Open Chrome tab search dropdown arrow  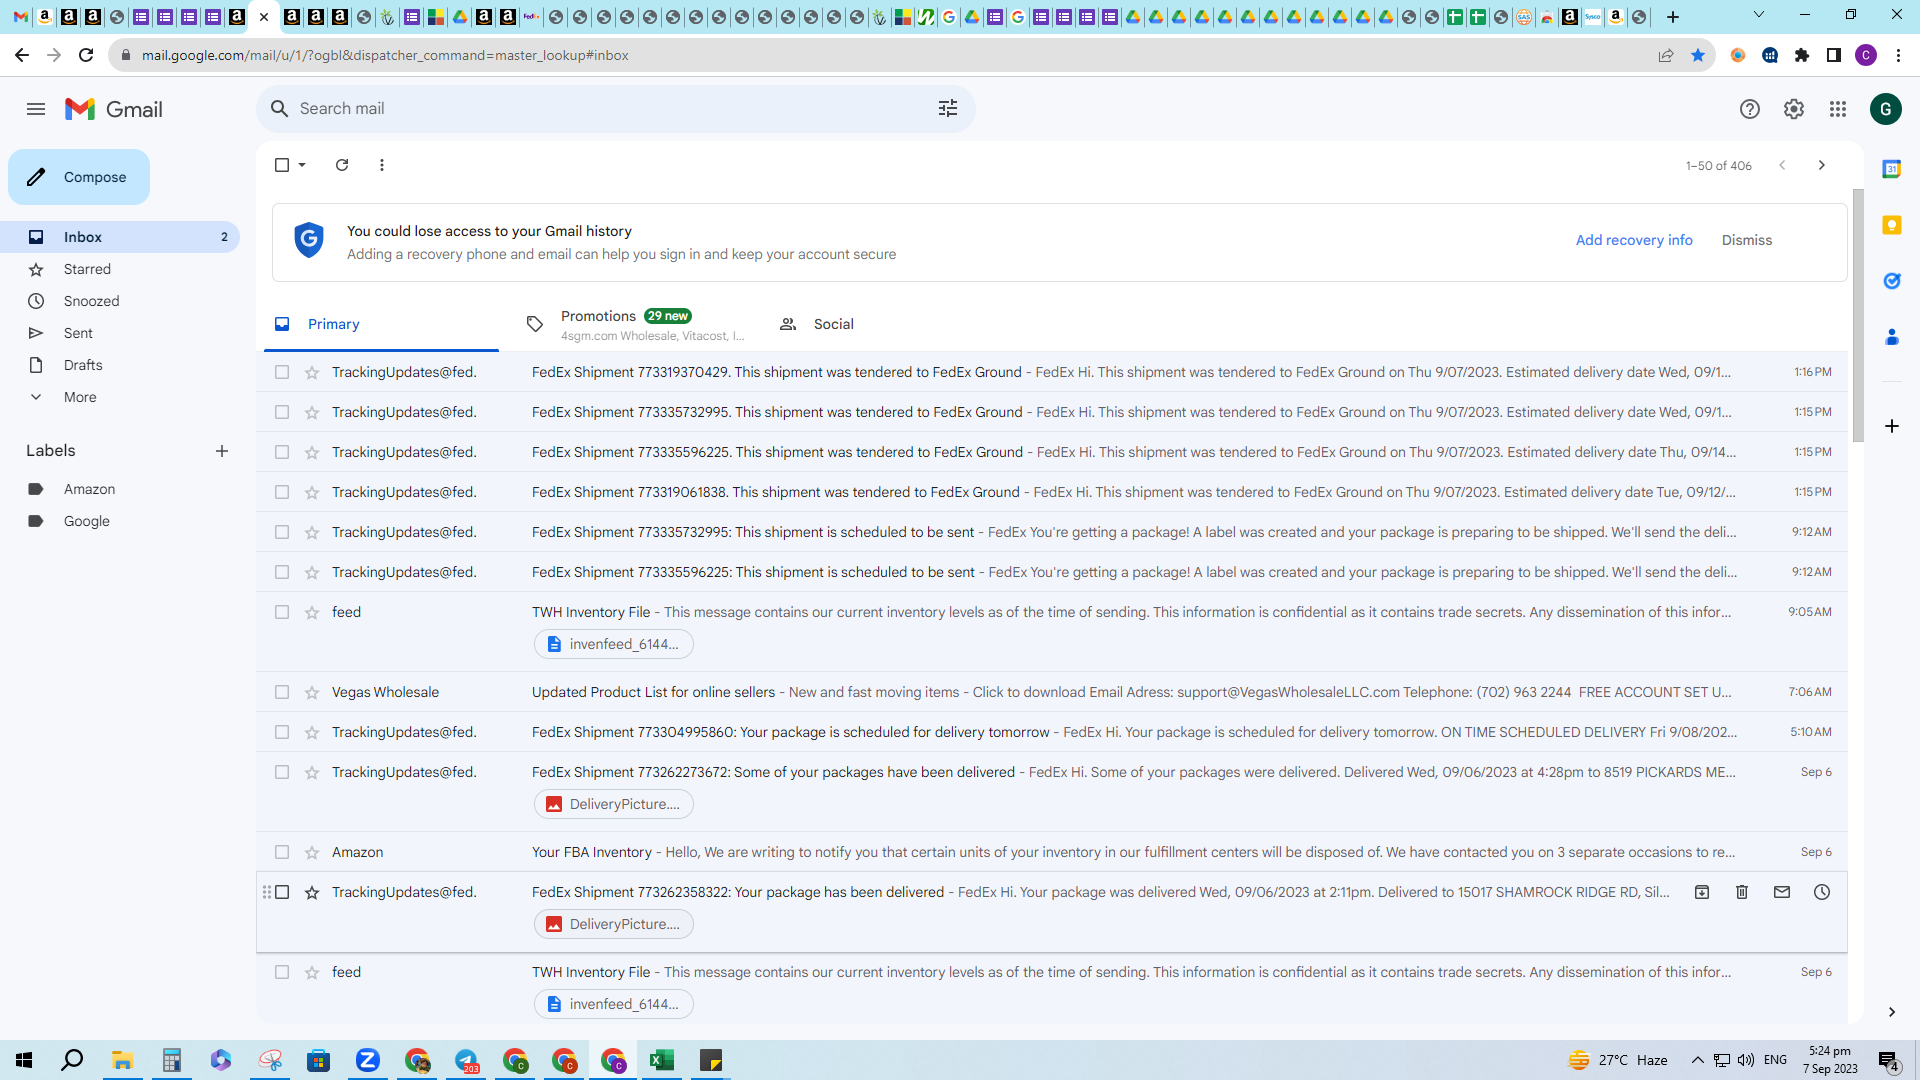1759,15
